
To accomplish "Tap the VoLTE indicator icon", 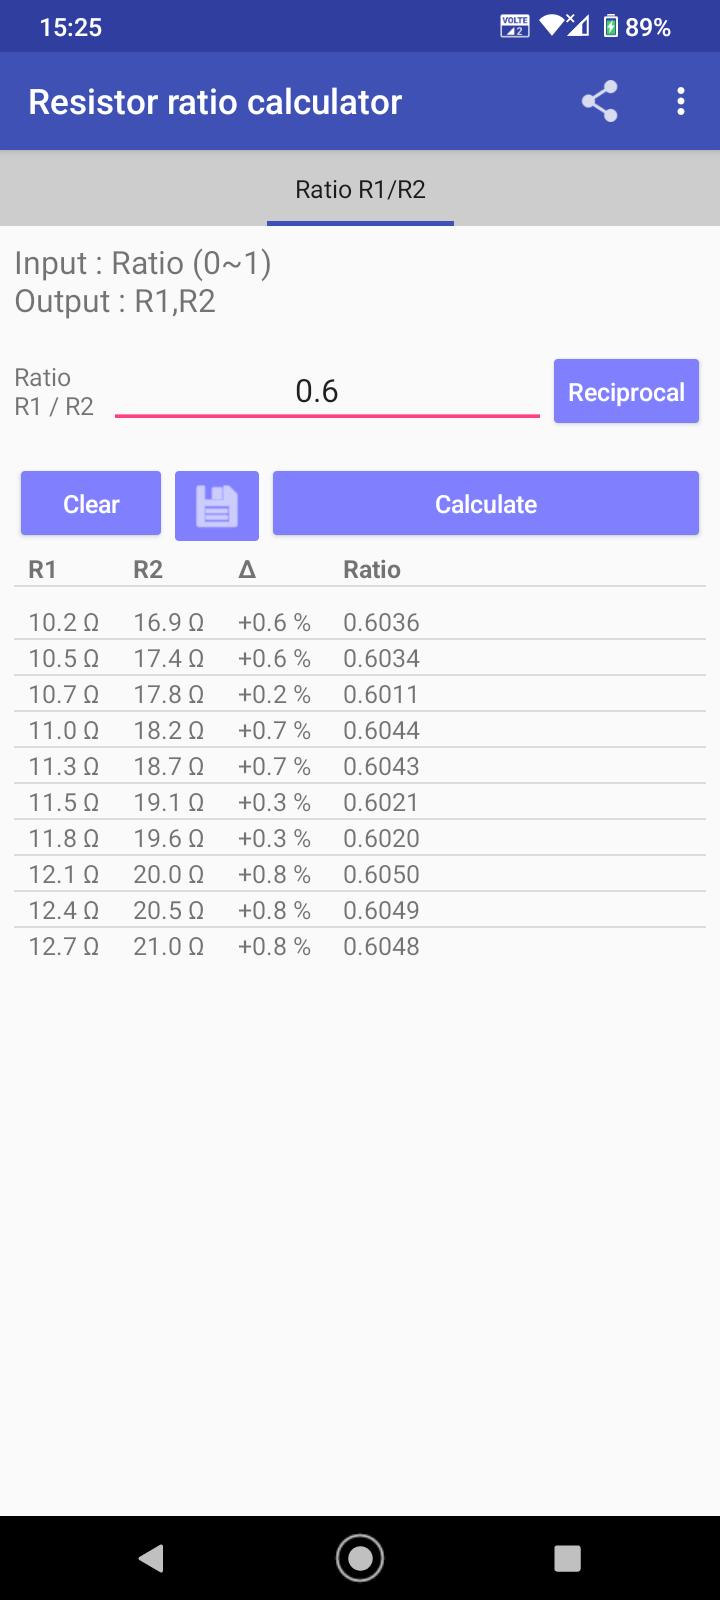I will tap(514, 27).
